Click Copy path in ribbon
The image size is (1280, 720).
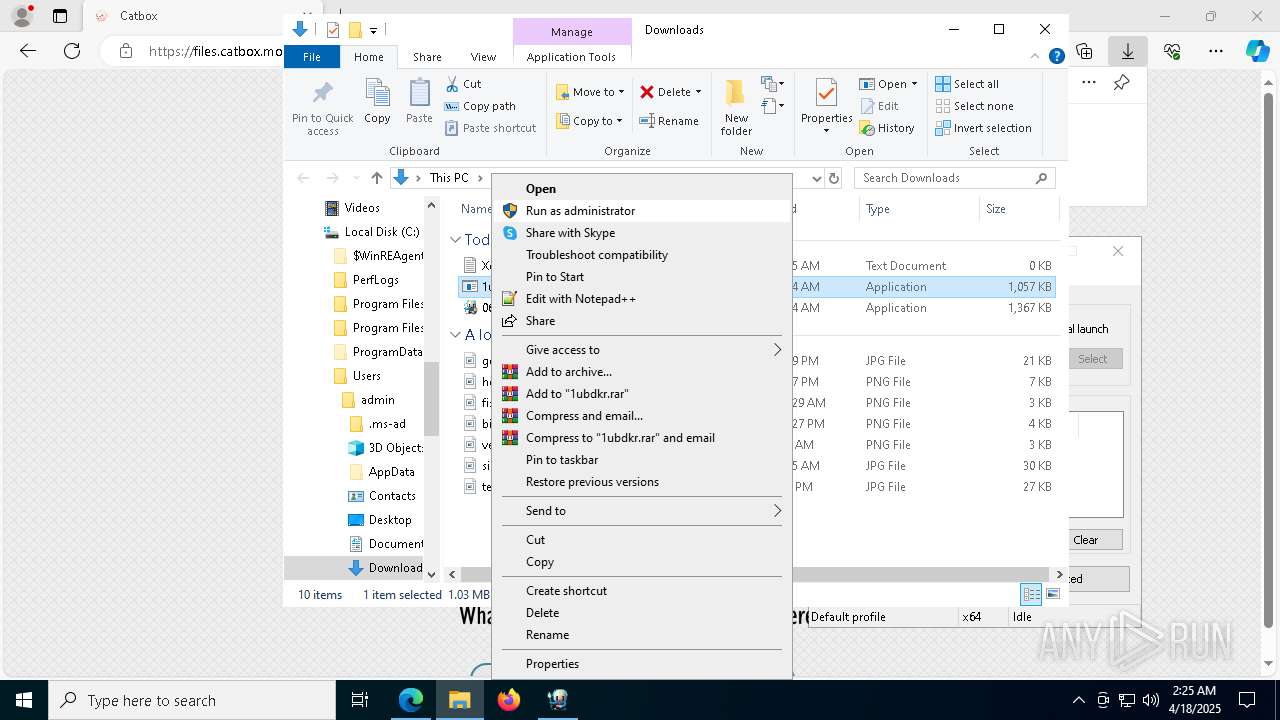click(480, 106)
